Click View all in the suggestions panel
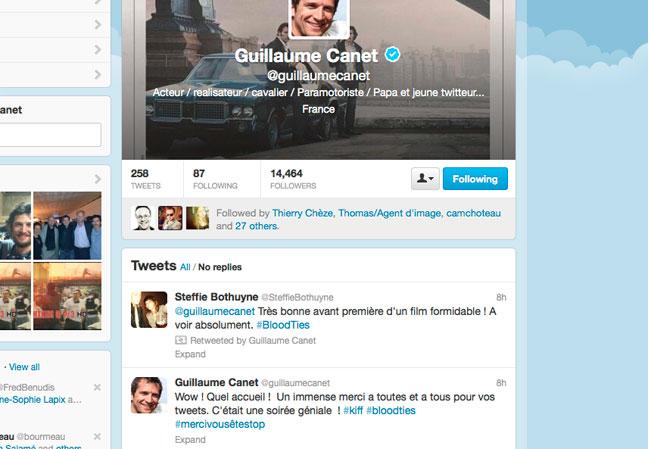 pos(24,367)
